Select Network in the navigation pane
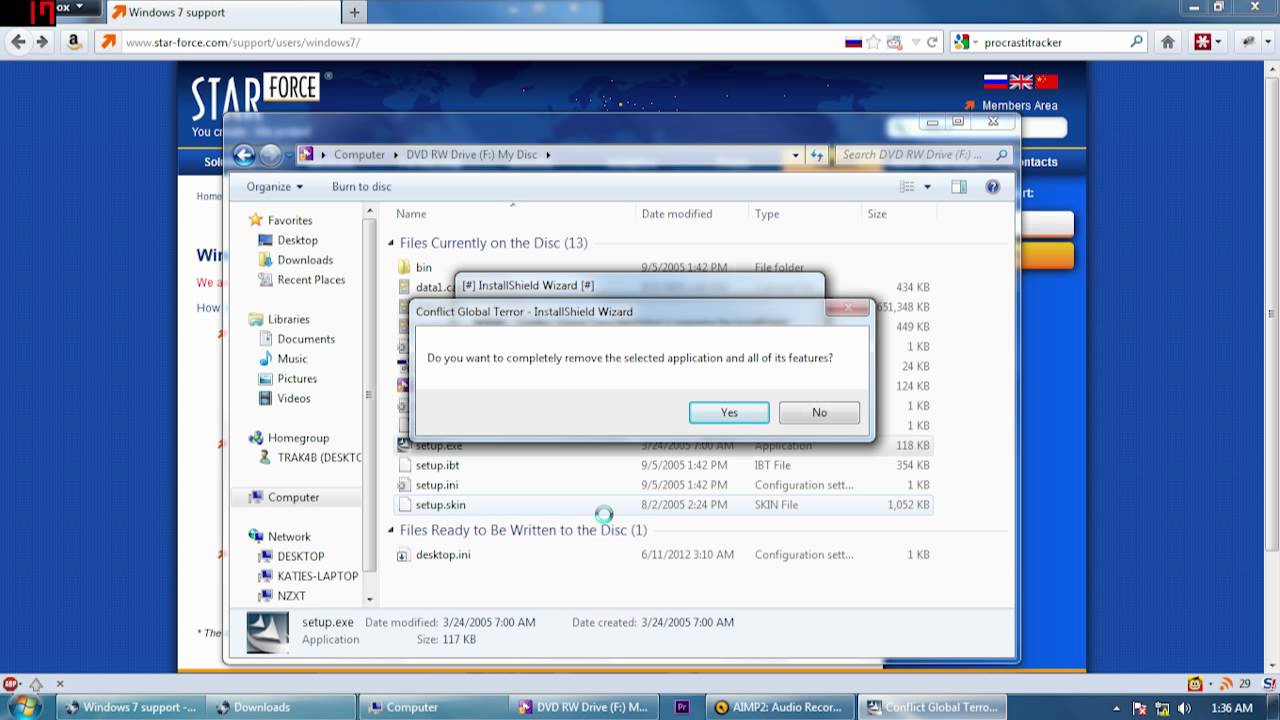Image resolution: width=1280 pixels, height=720 pixels. pos(289,537)
